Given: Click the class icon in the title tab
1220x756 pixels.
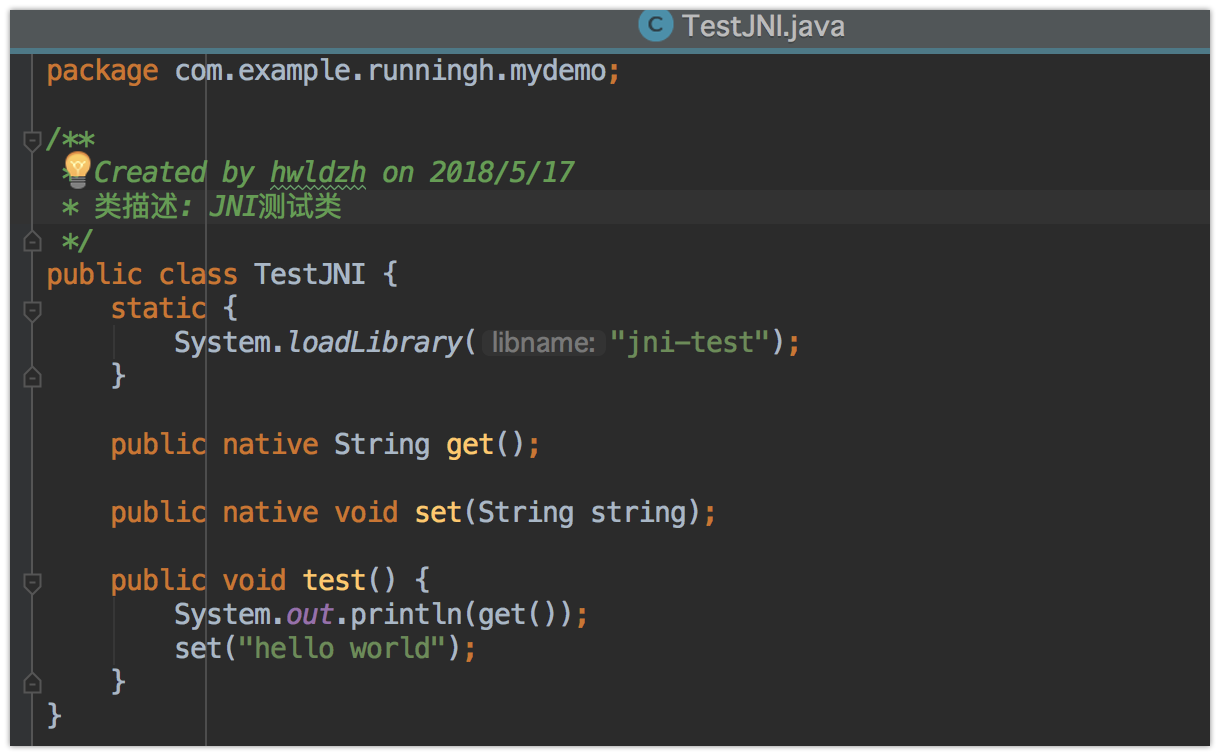Looking at the screenshot, I should pyautogui.click(x=655, y=25).
